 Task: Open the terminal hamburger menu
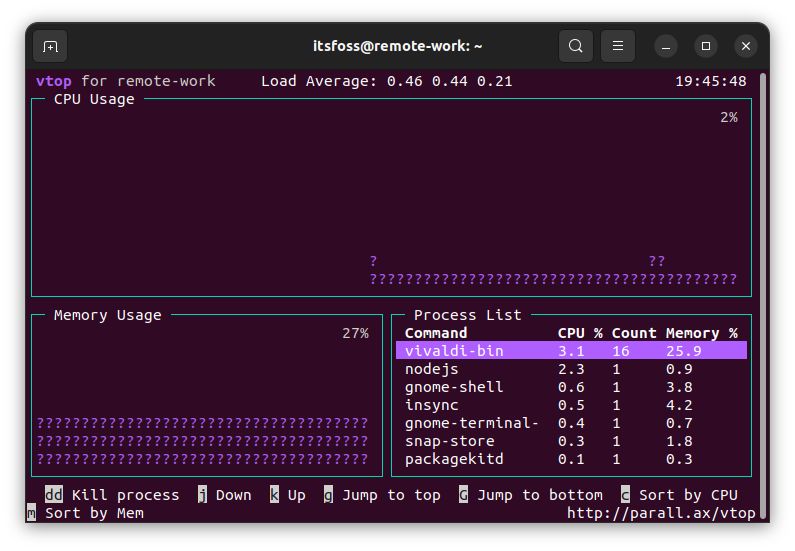(618, 46)
